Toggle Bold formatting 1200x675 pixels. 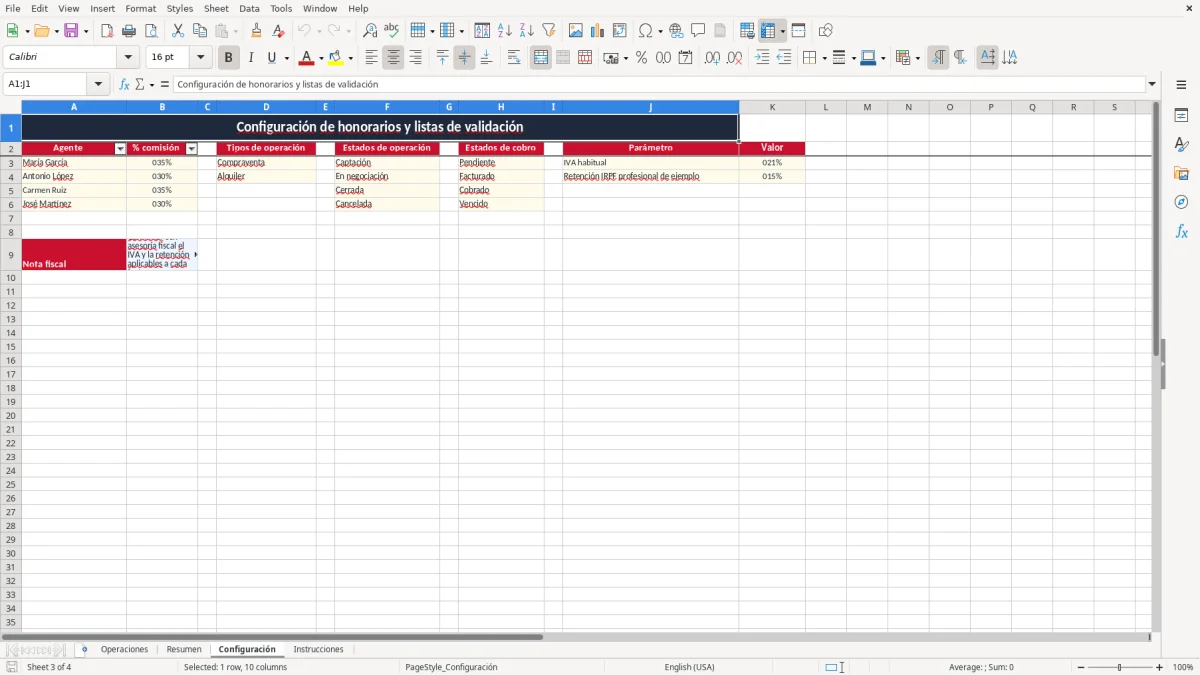[228, 58]
